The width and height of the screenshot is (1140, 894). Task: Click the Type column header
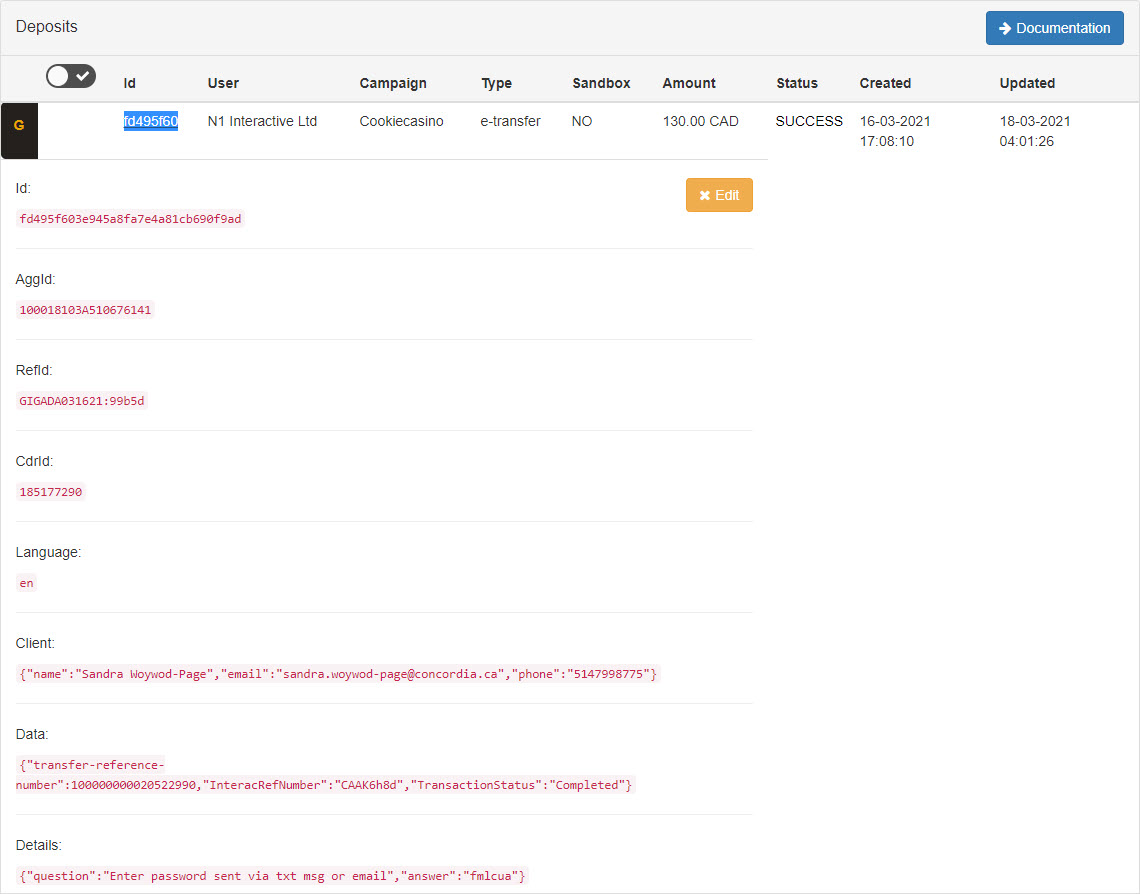497,83
